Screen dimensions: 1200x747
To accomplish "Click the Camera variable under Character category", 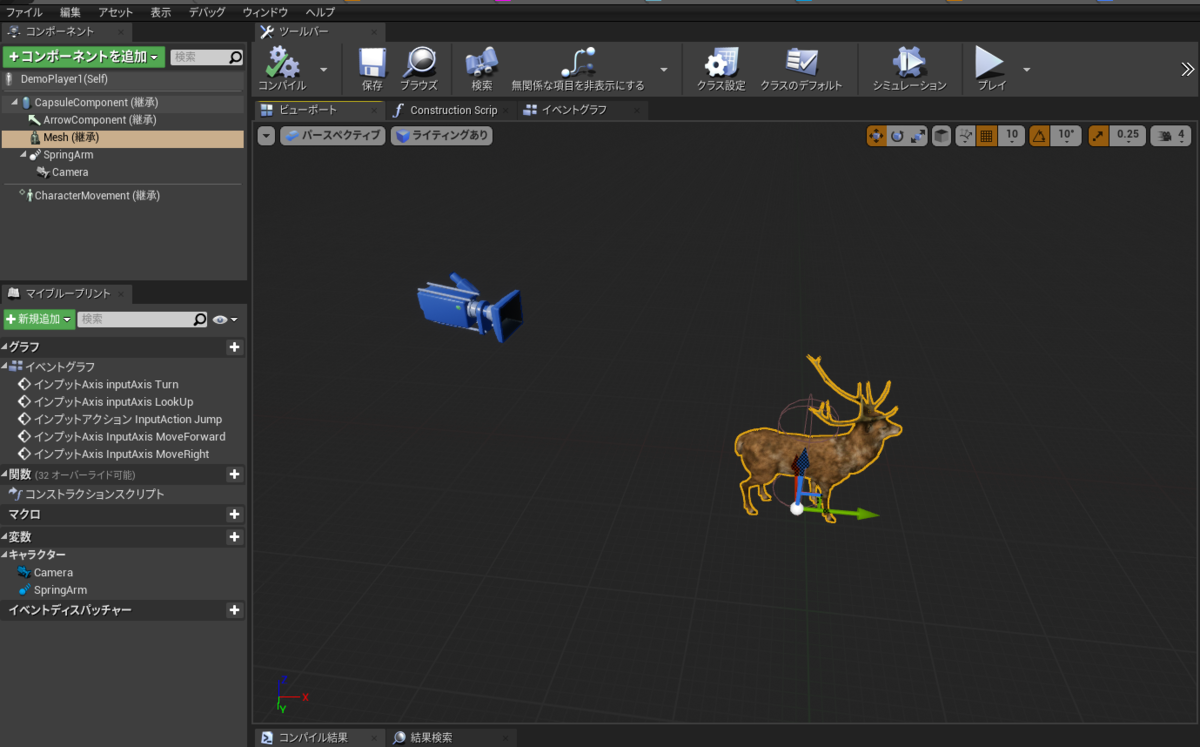I will [53, 572].
